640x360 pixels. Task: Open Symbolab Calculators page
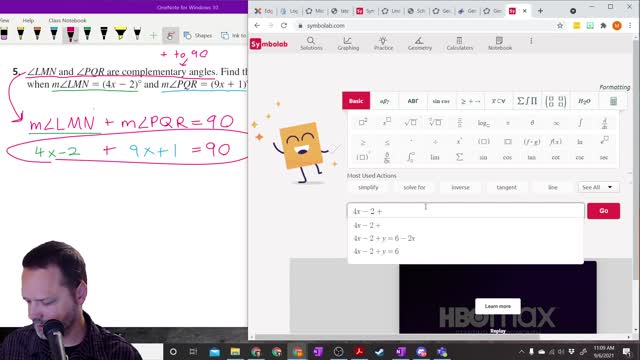click(x=460, y=43)
